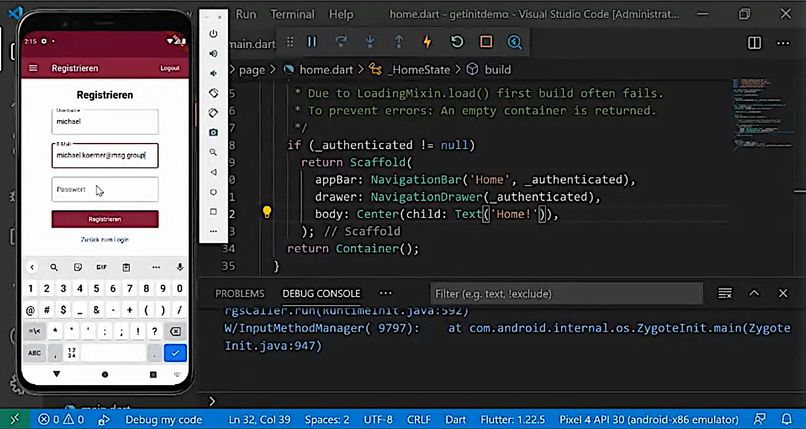Click the green restart debug icon
The height and width of the screenshot is (429, 806).
click(457, 42)
